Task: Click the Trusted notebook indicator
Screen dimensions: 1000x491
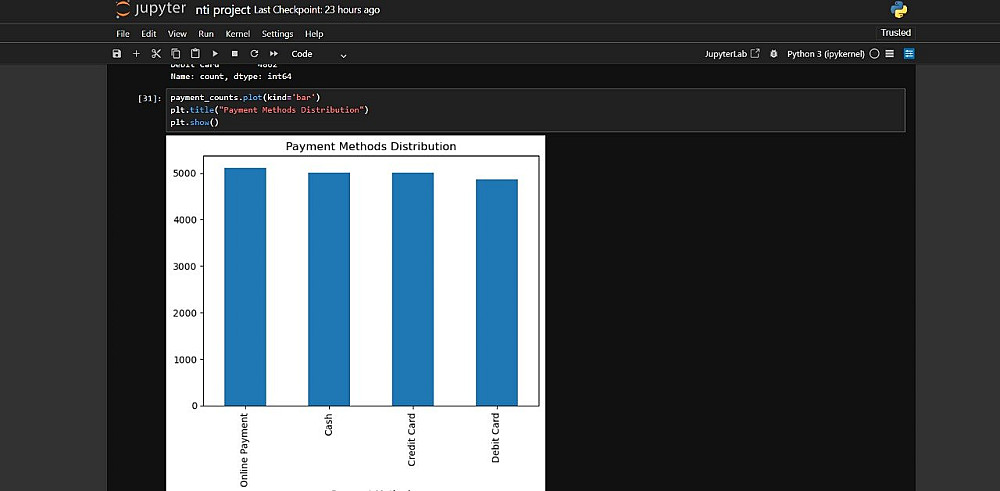Action: coord(895,33)
